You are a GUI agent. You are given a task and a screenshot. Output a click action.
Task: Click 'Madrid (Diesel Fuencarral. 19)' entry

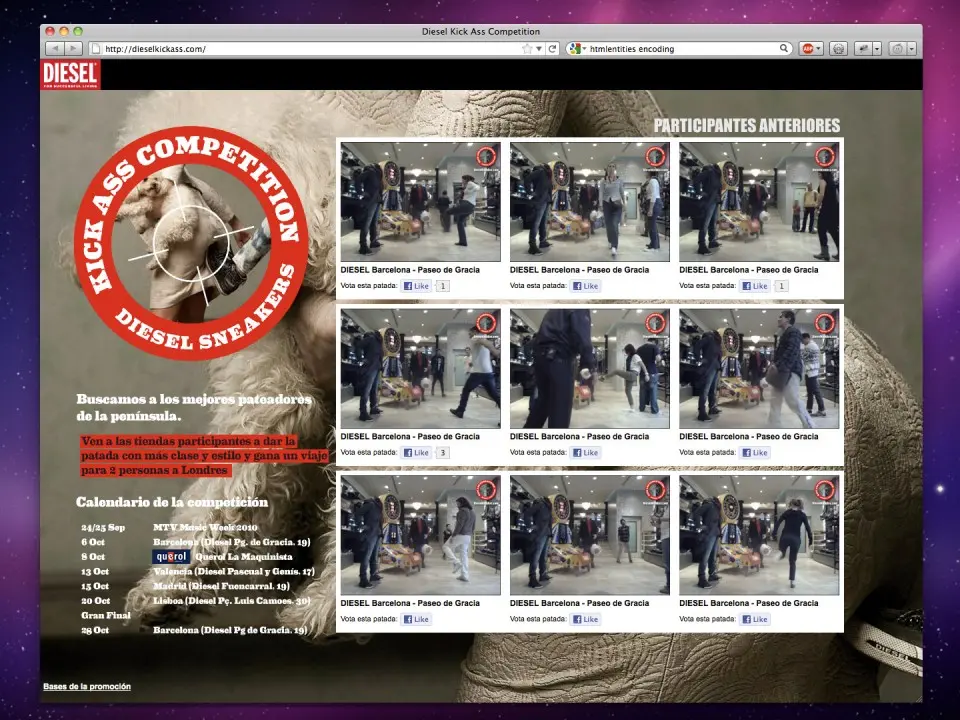(x=222, y=586)
